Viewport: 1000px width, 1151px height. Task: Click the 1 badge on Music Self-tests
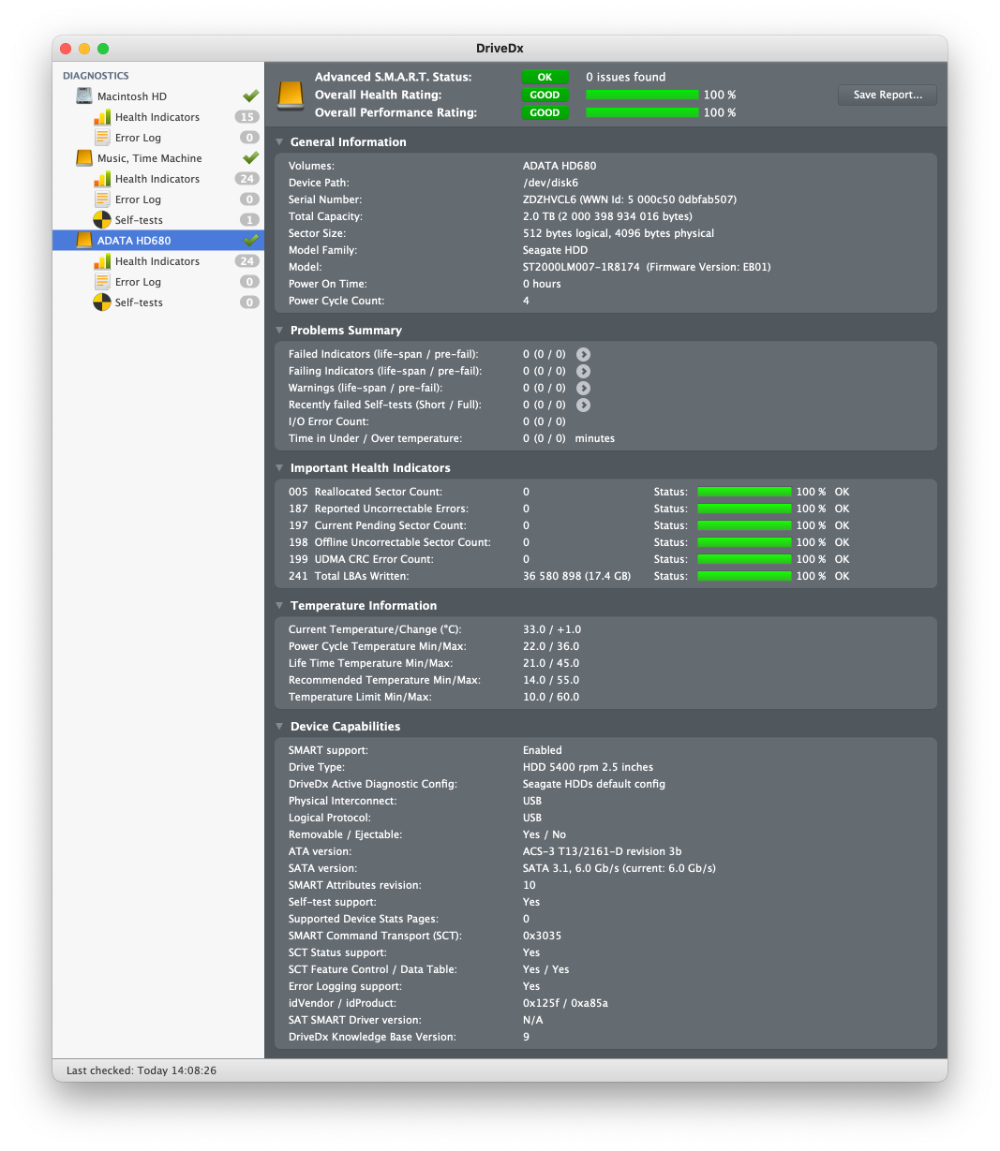tap(249, 219)
